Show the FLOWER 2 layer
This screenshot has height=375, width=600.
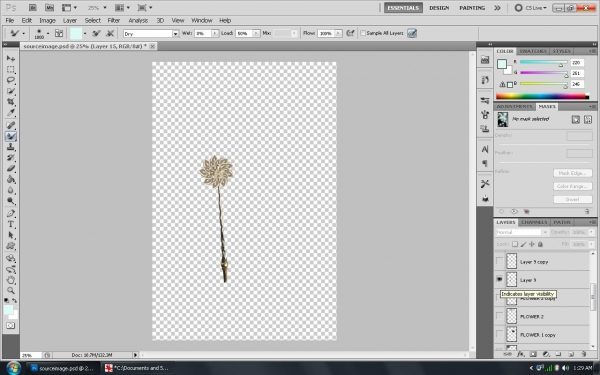pos(499,316)
